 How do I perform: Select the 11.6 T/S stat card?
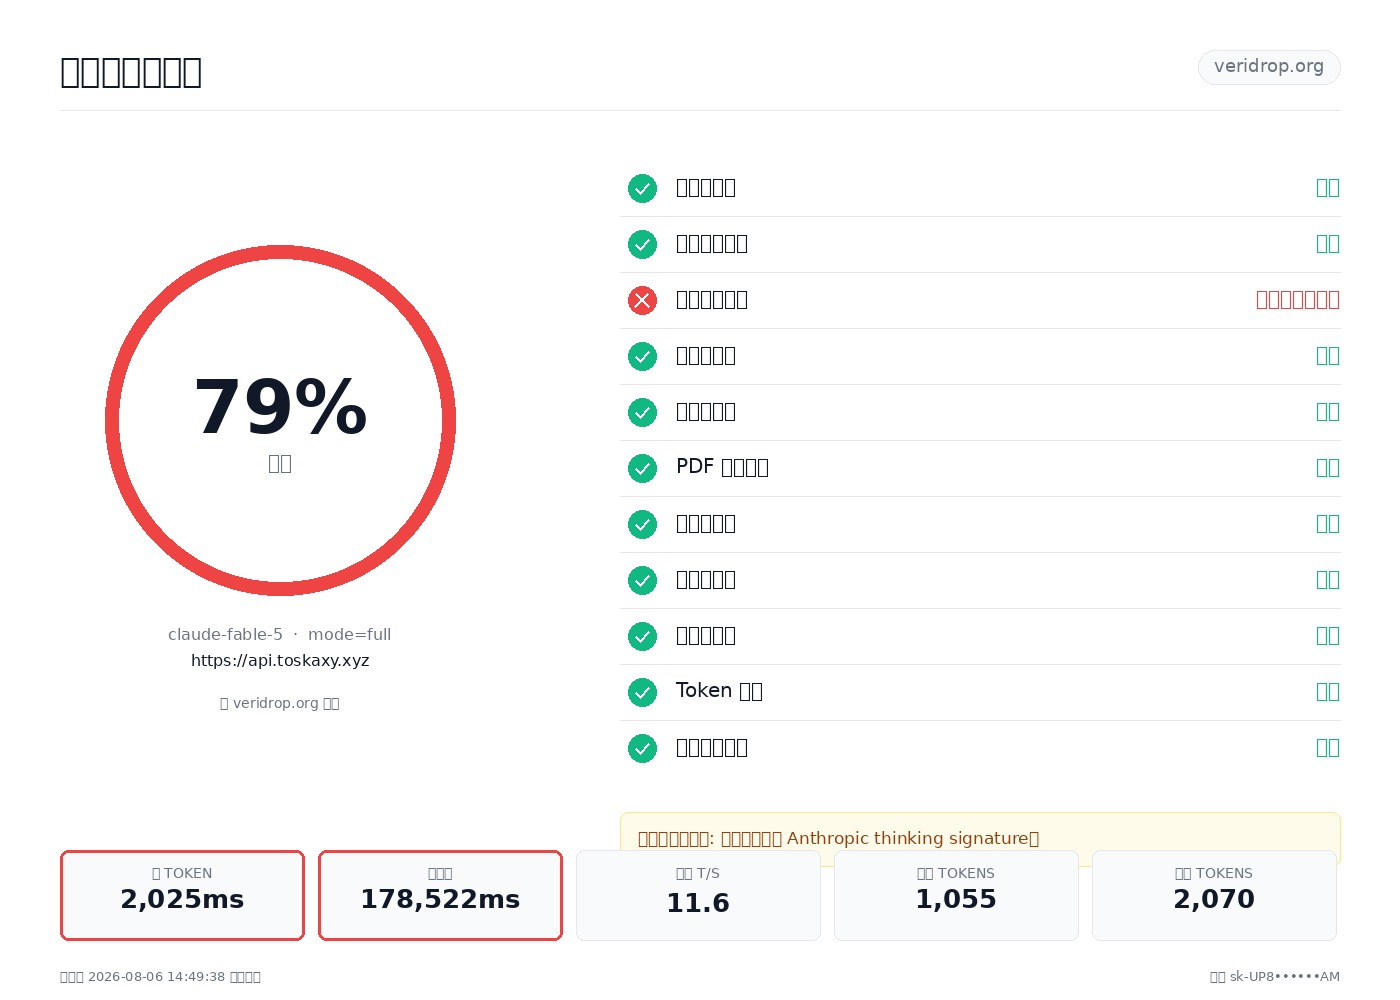698,895
